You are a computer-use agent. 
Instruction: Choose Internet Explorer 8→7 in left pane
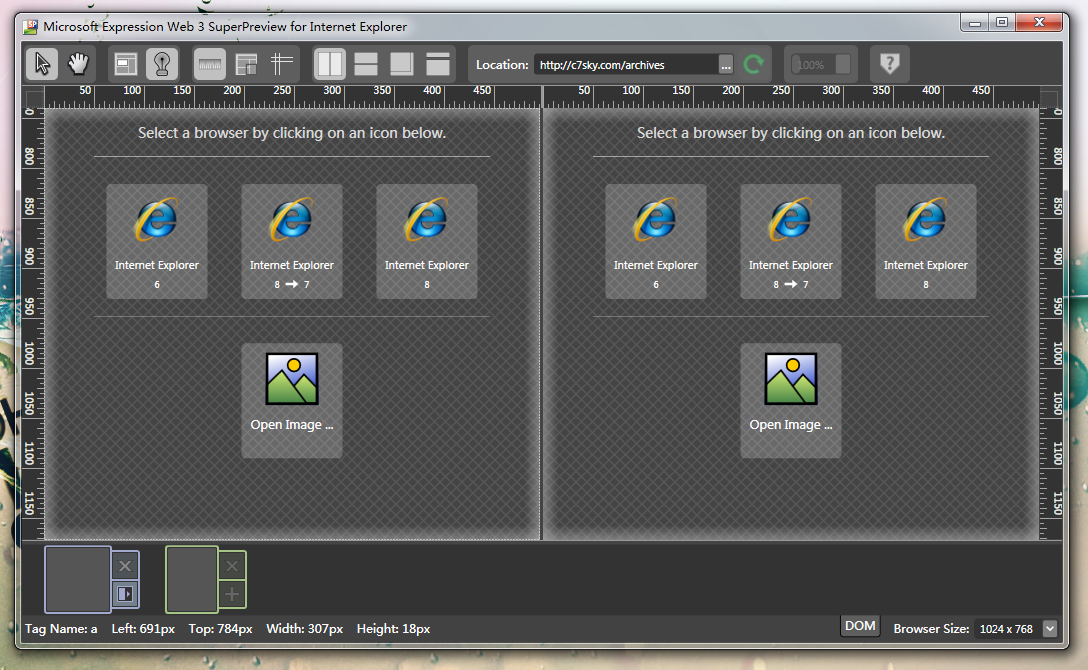[291, 241]
